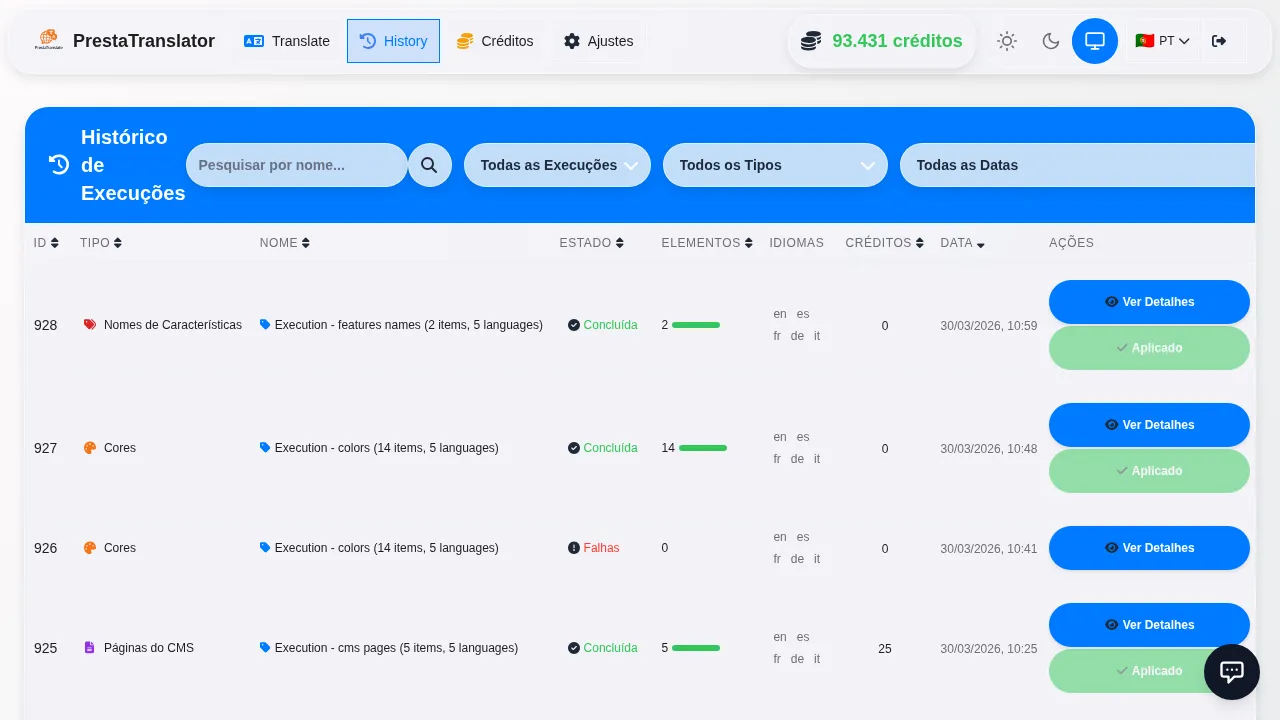Open the Ajustes settings tab
This screenshot has width=1280, height=720.
click(598, 41)
